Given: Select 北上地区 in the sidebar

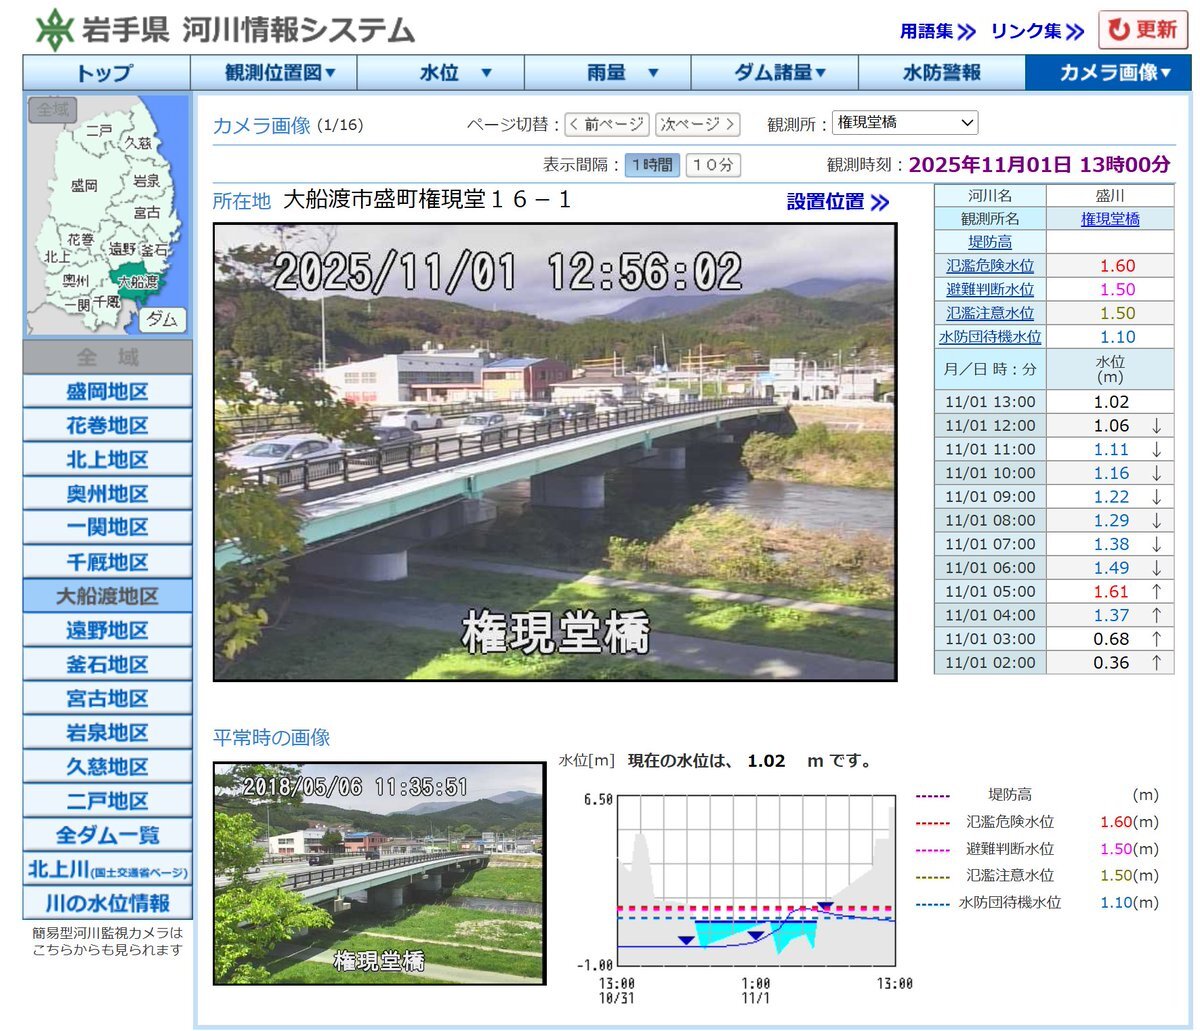Looking at the screenshot, I should coord(107,459).
